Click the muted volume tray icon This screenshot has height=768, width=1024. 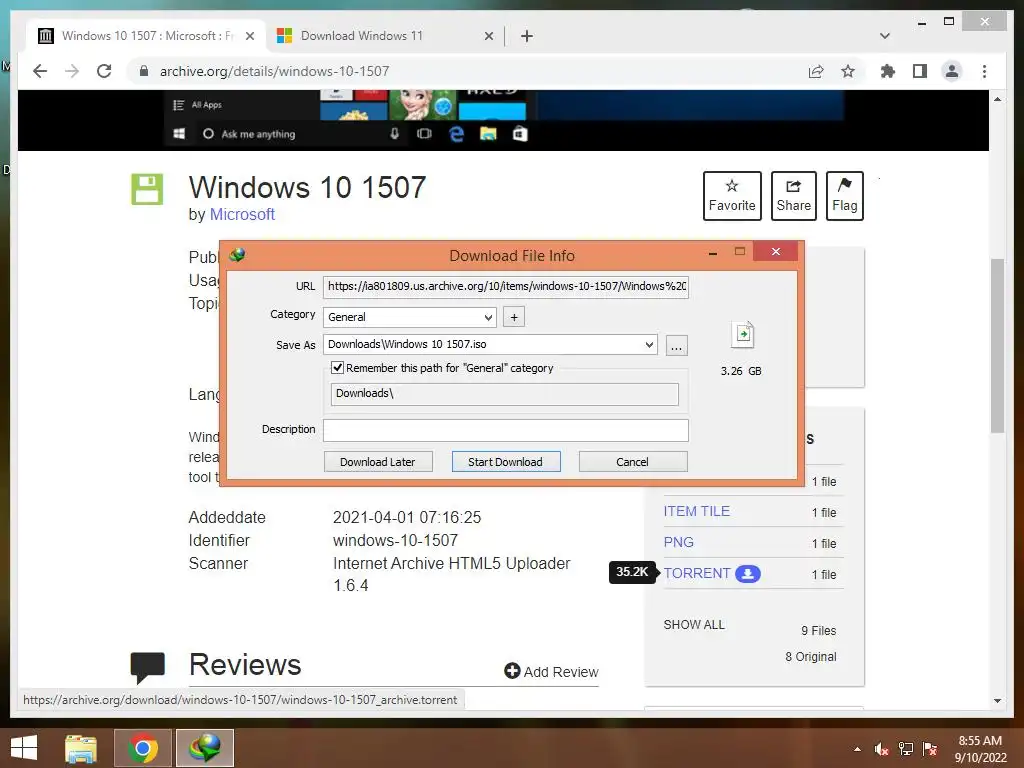[881, 749]
